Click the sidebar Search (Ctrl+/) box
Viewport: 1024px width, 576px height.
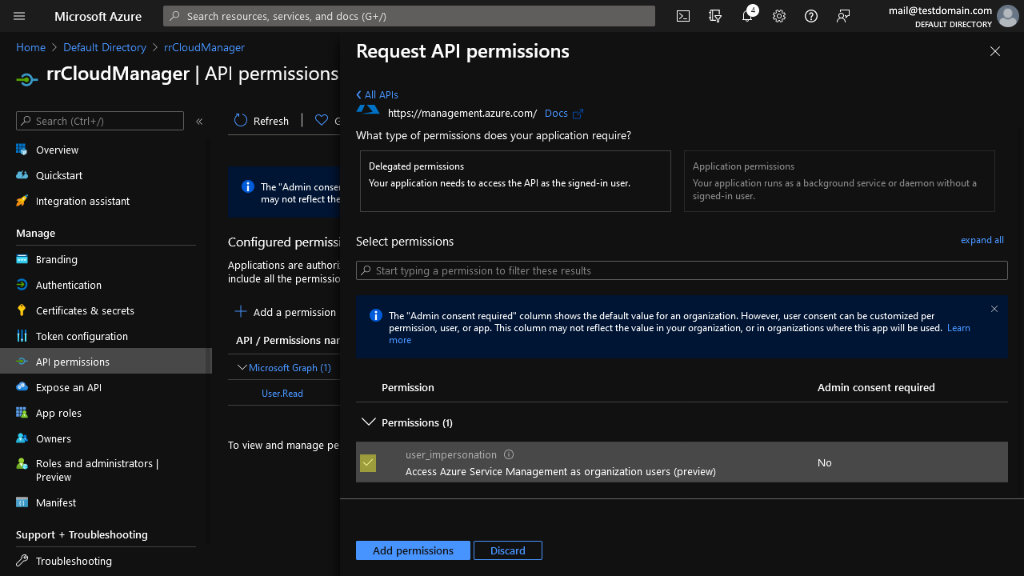(x=100, y=121)
